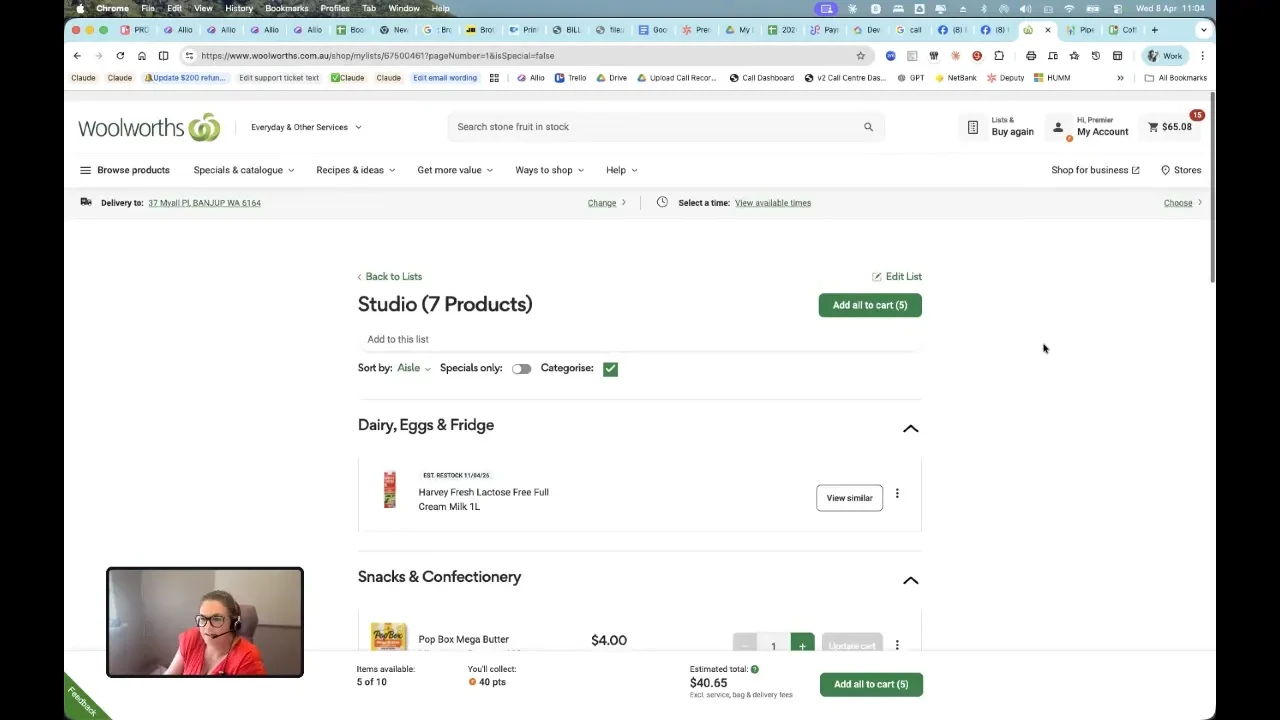Open Everyday & Other Services dropdown
The image size is (1280, 720).
pos(306,127)
